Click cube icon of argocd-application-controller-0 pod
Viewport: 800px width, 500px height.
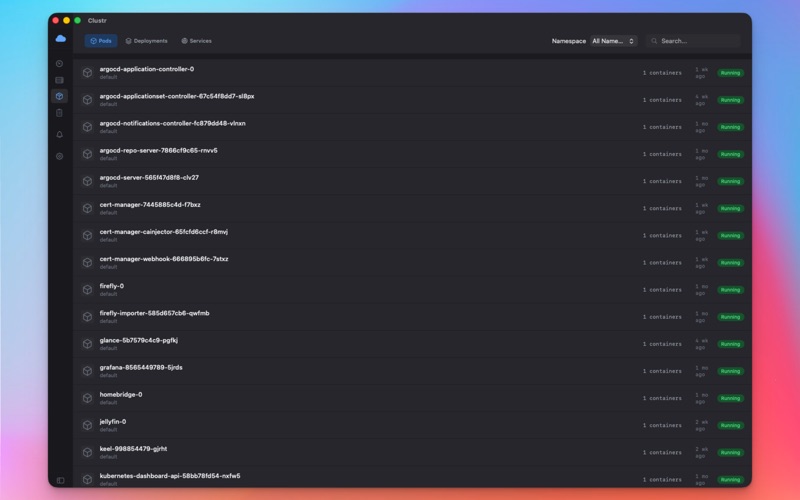click(x=87, y=72)
